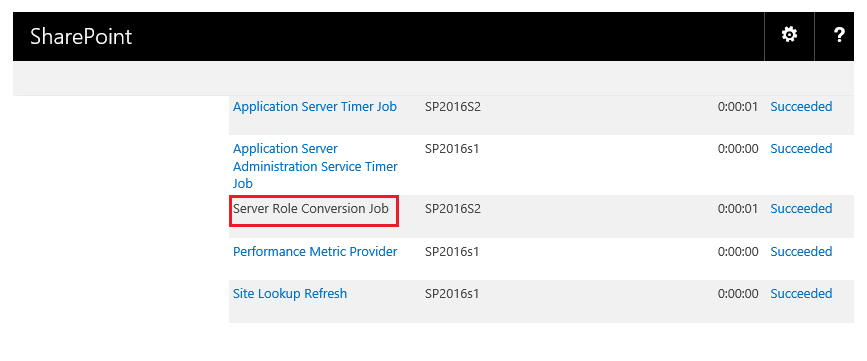Image resolution: width=867 pixels, height=361 pixels.
Task: Click the 0:00:01 duration of Server Role Conversion Job
Action: [x=738, y=208]
